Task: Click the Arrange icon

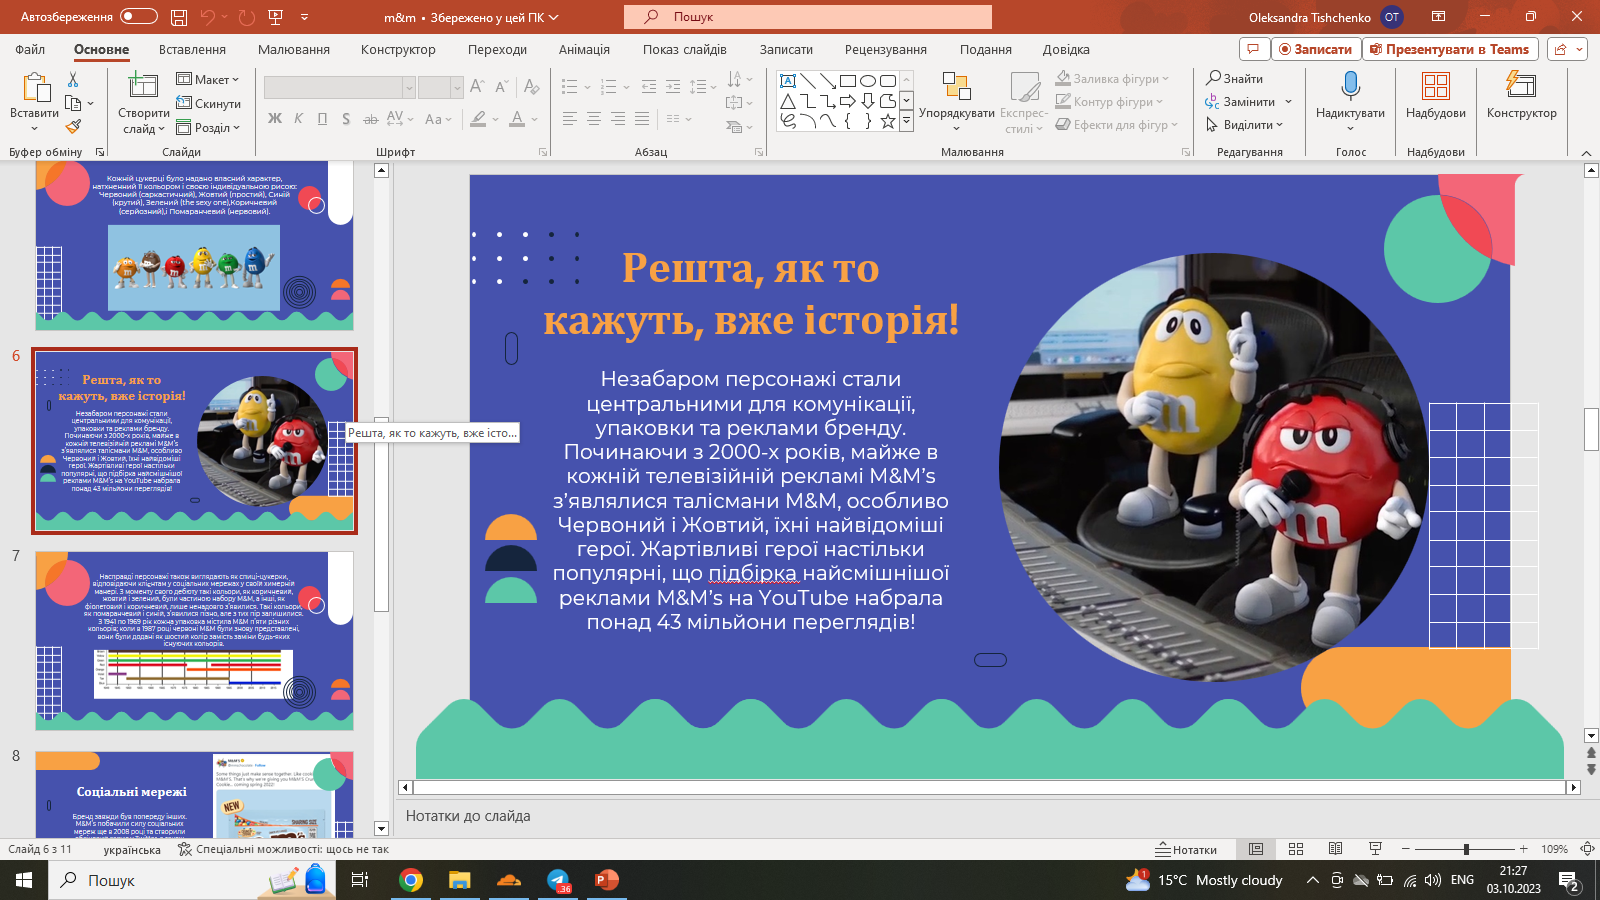Action: (957, 87)
